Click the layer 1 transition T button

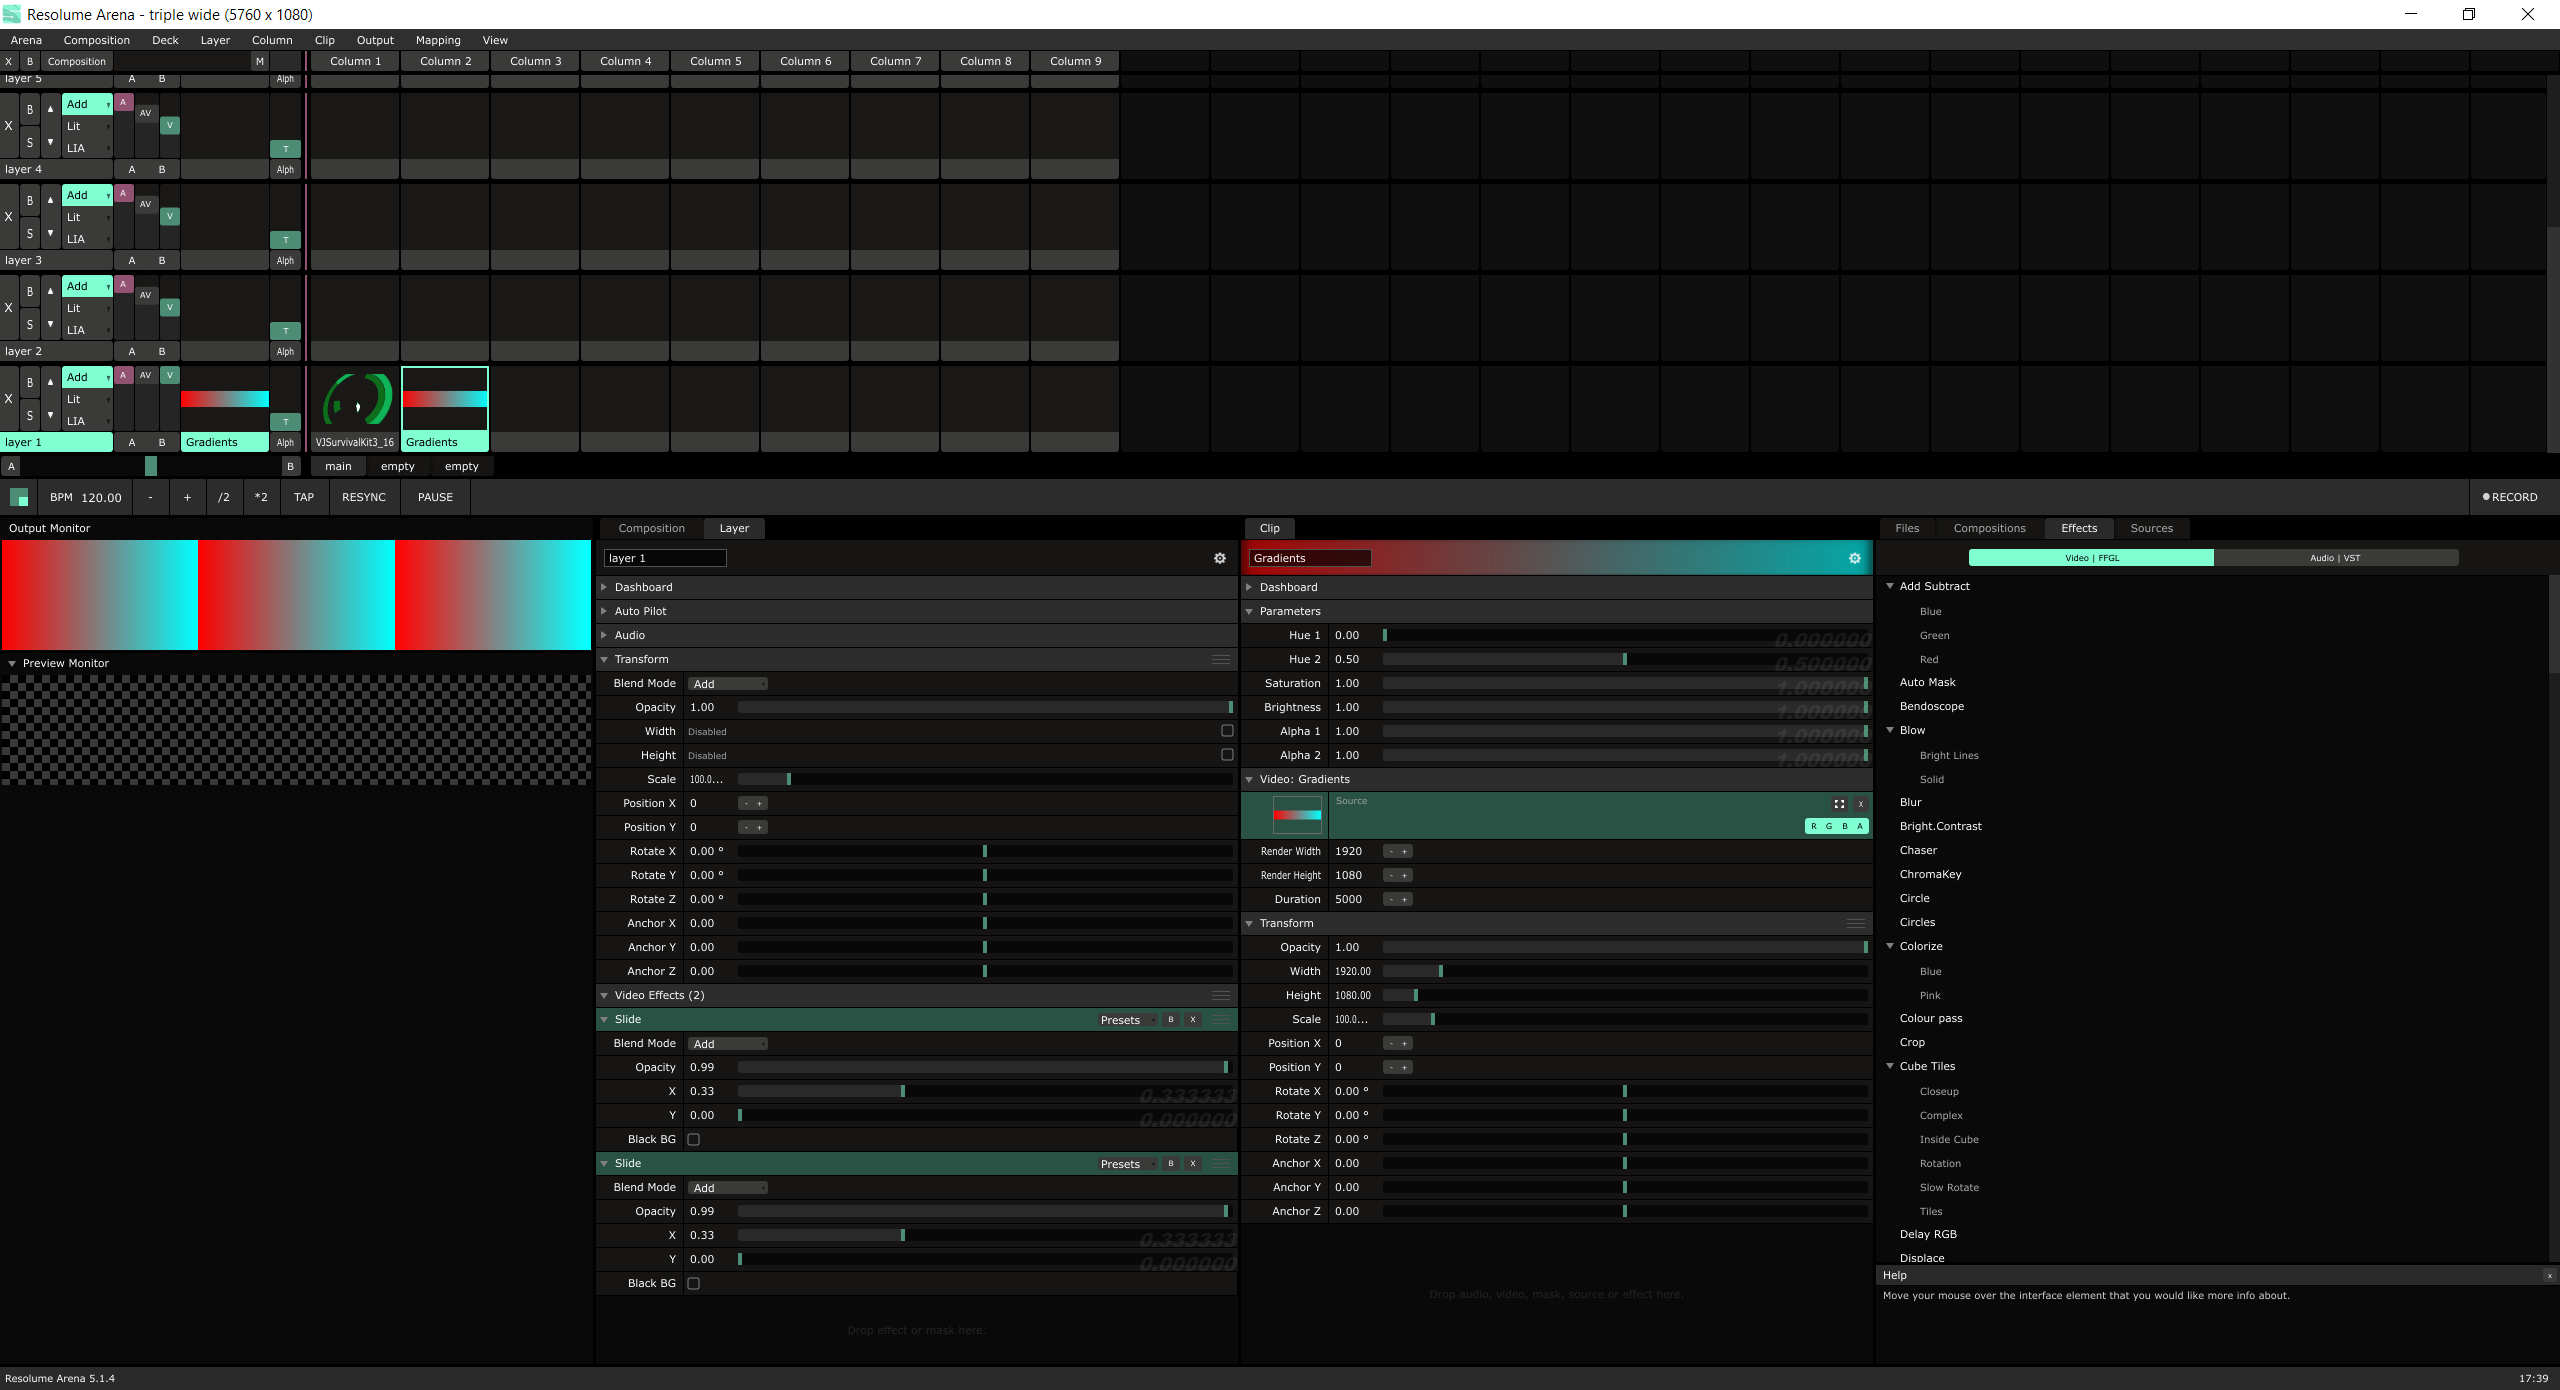(x=285, y=422)
